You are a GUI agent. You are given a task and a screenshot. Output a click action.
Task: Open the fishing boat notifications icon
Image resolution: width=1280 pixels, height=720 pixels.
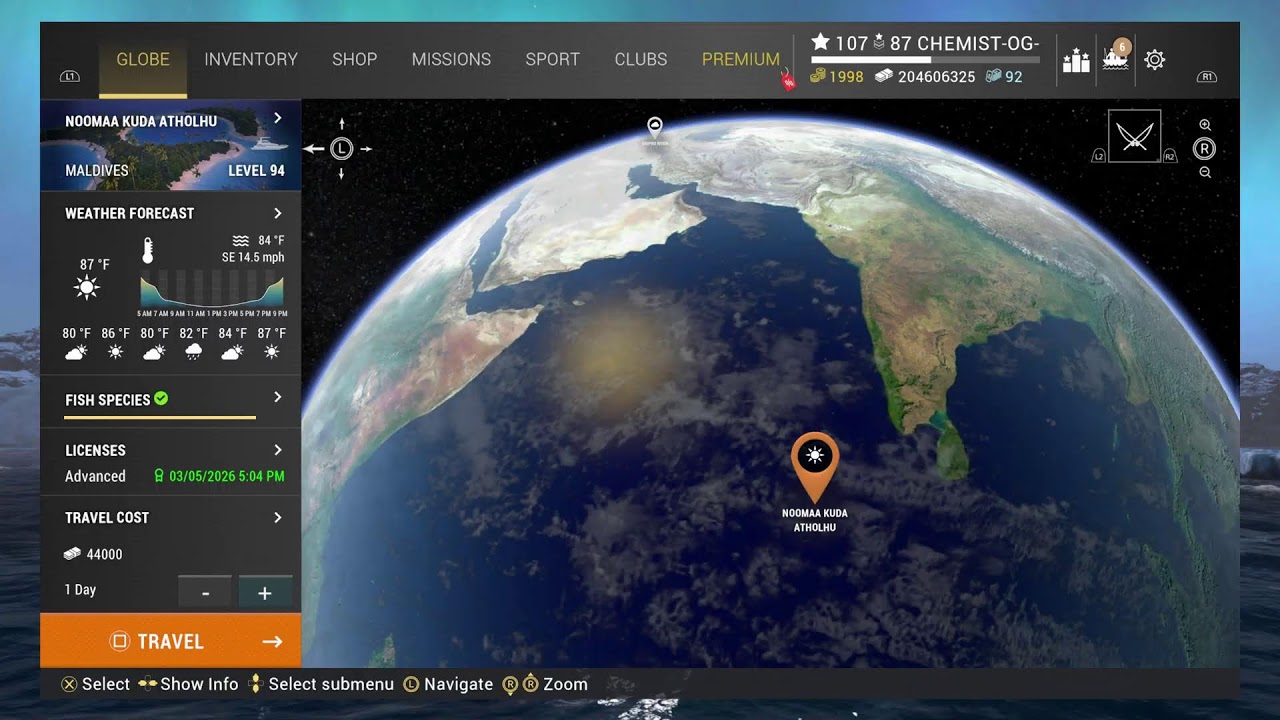coord(1115,58)
